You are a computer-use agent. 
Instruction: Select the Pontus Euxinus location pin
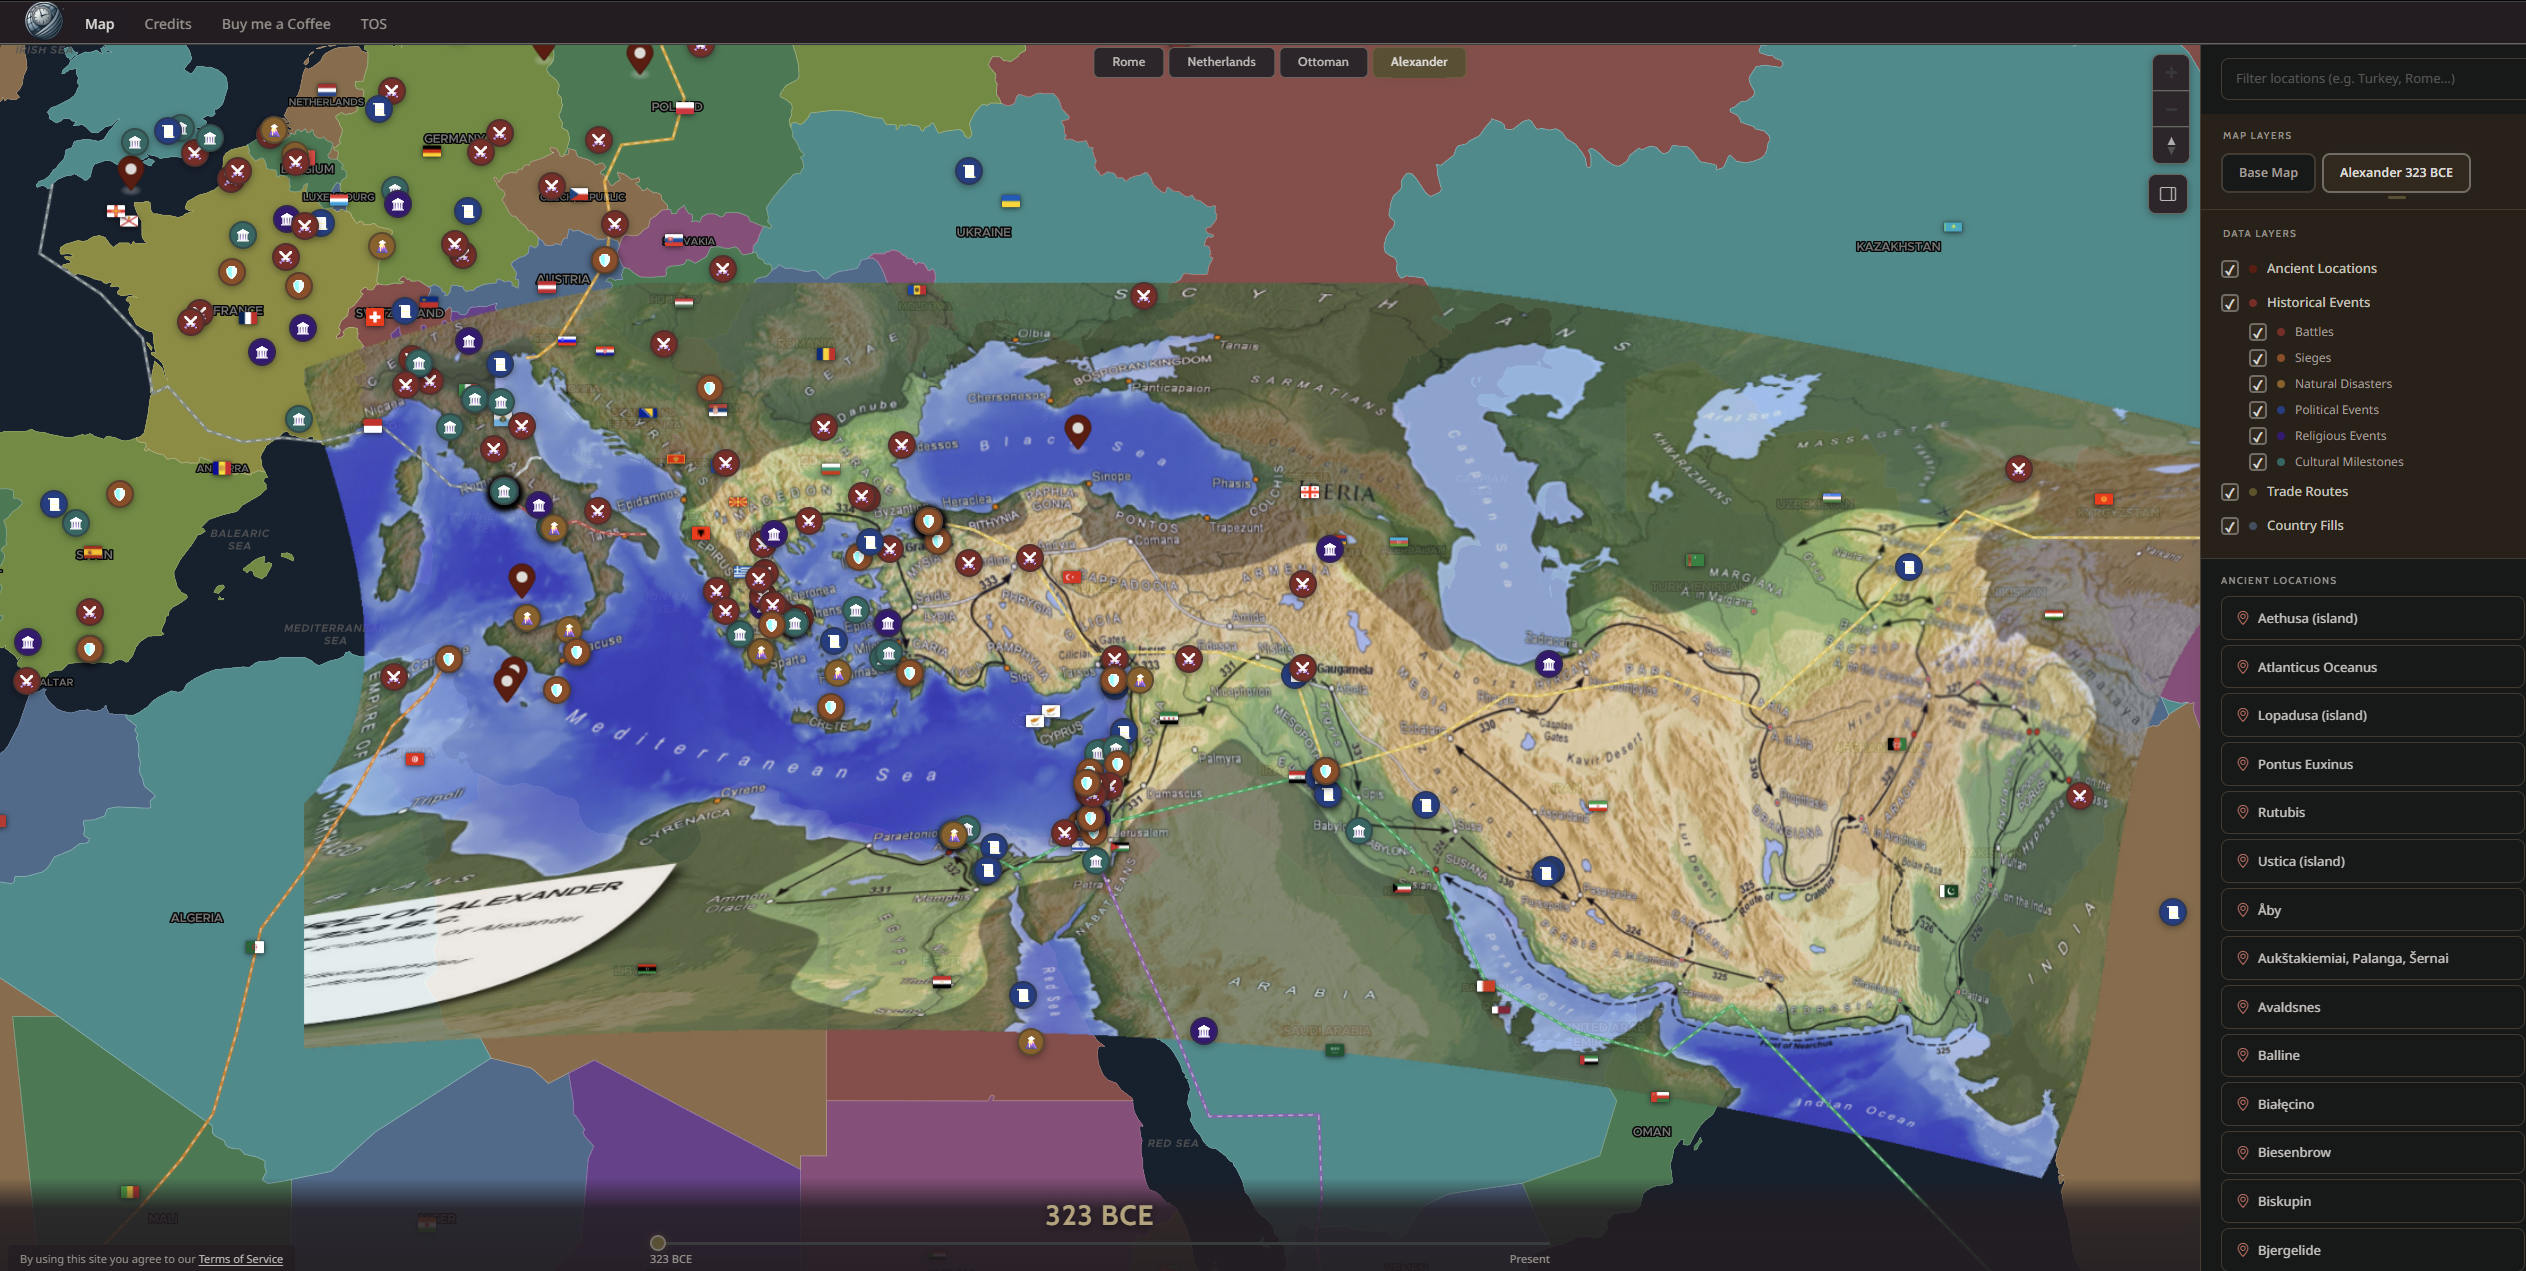(2371, 763)
